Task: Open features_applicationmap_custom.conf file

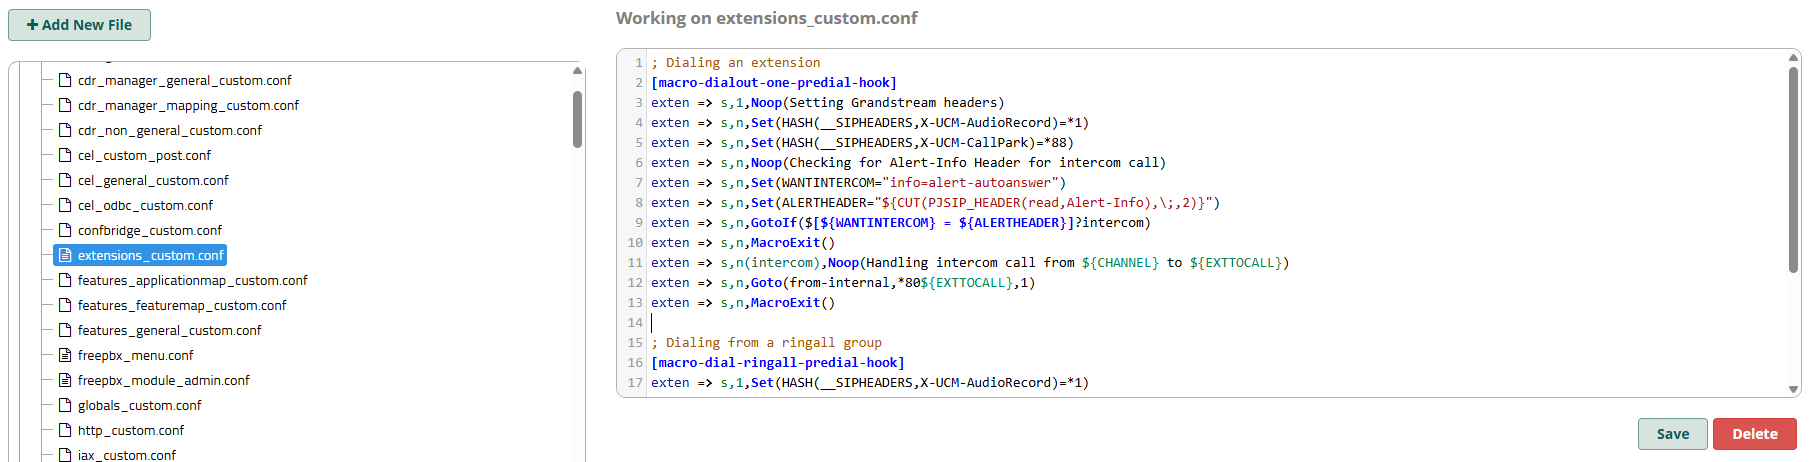Action: click(192, 280)
